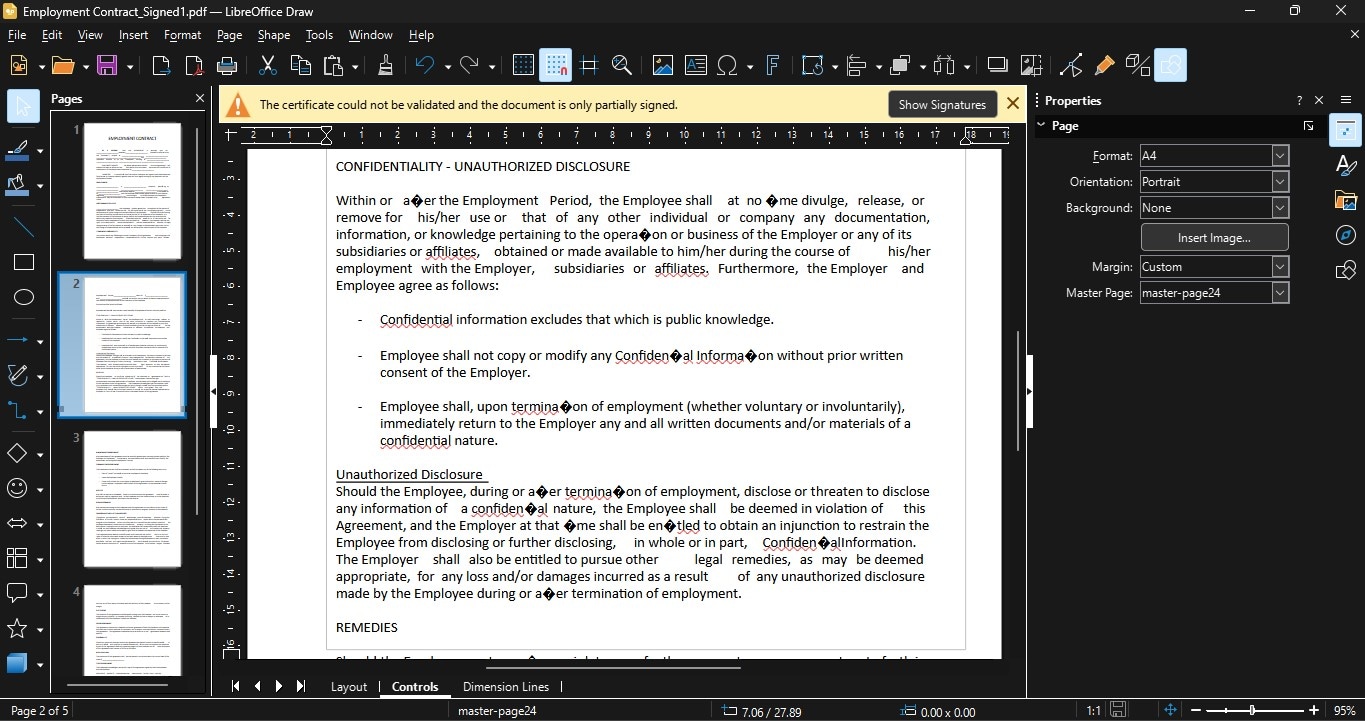Viewport: 1365px width, 721px height.
Task: Switch to the Layout layer tab
Action: (349, 687)
